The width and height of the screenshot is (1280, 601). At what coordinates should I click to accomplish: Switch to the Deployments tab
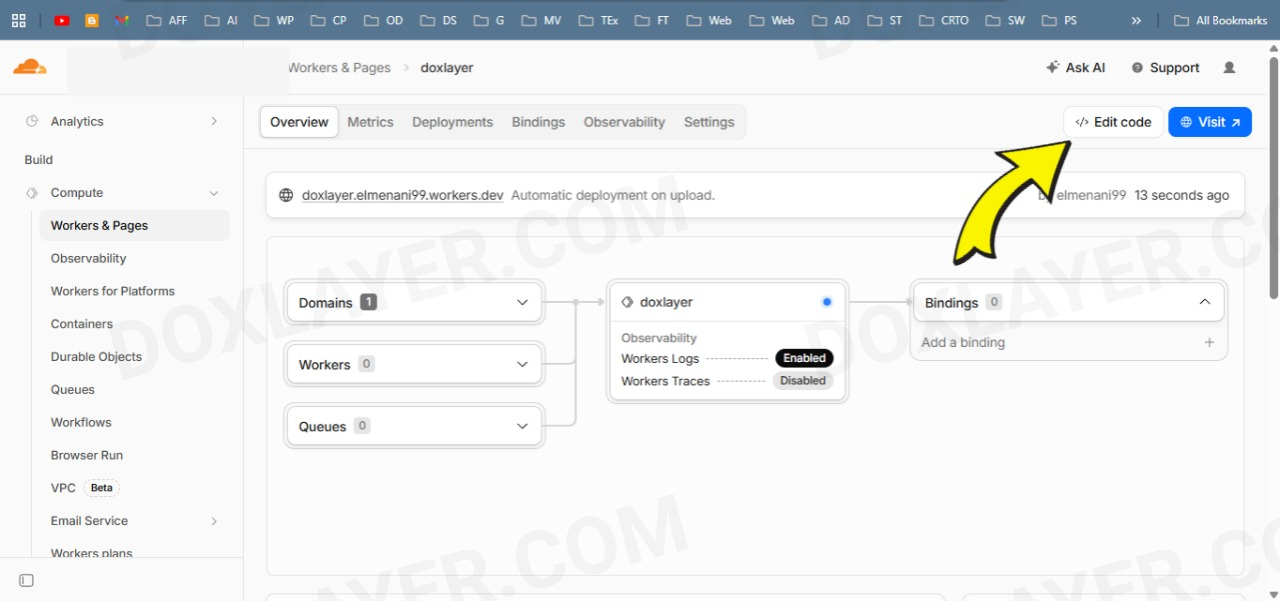tap(452, 122)
